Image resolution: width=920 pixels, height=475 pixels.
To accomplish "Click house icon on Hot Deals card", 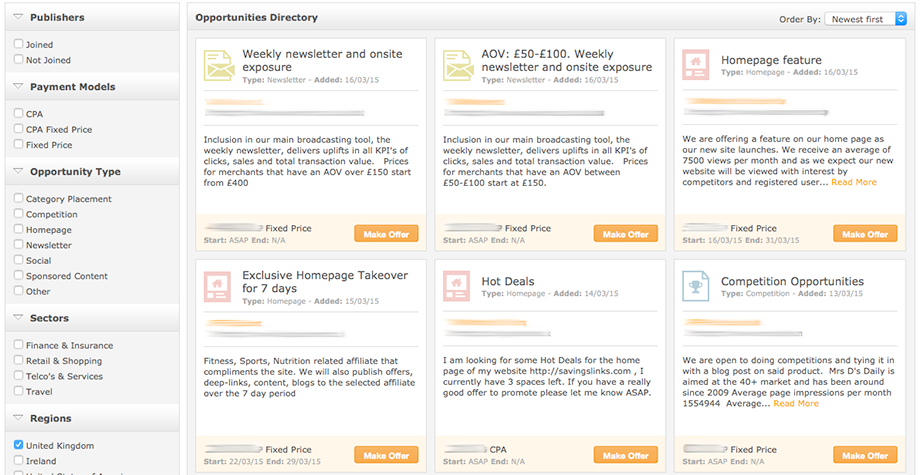I will point(457,286).
